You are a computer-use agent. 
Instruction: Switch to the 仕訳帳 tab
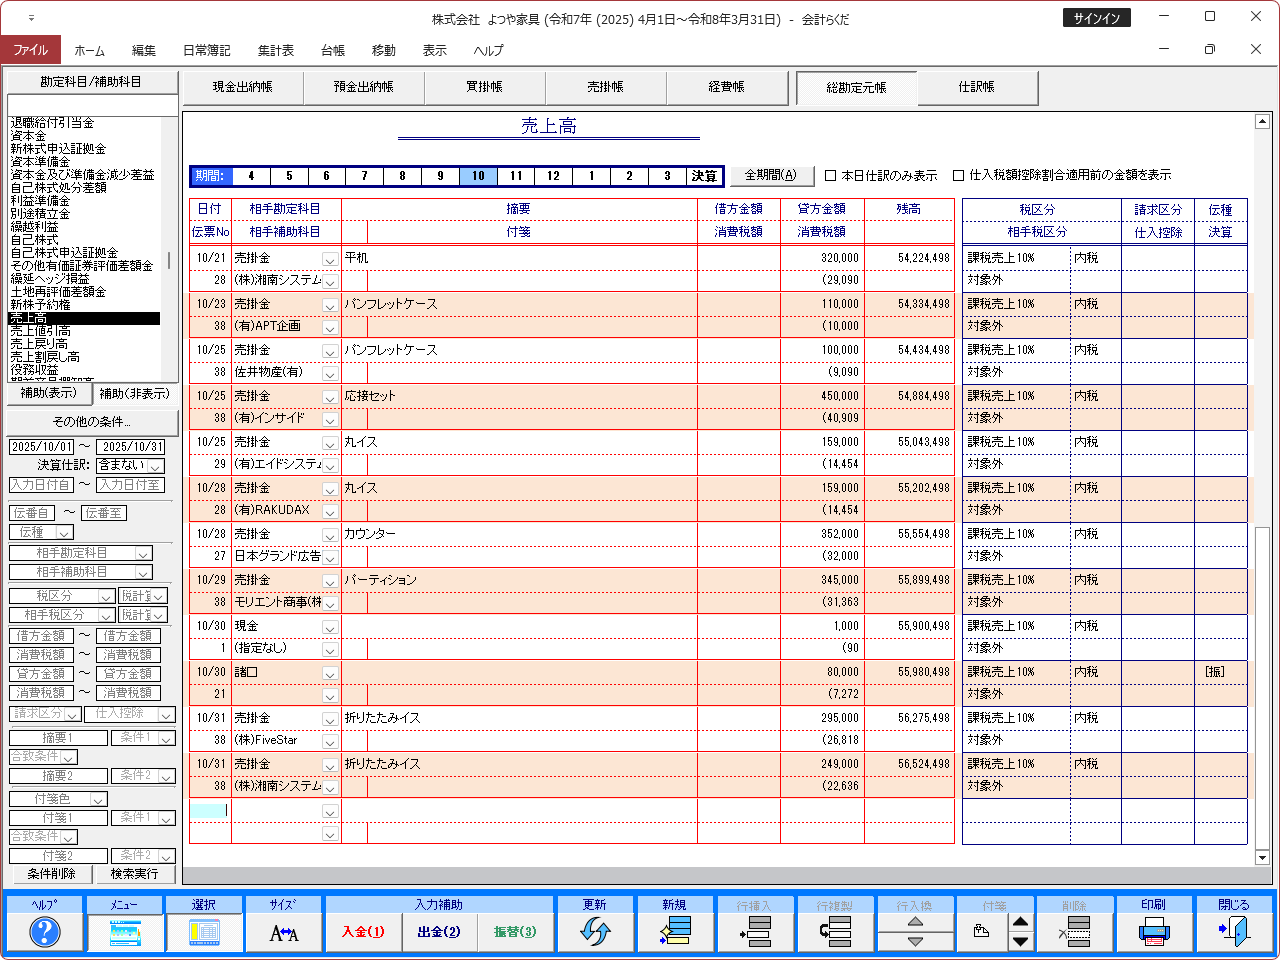click(x=977, y=88)
